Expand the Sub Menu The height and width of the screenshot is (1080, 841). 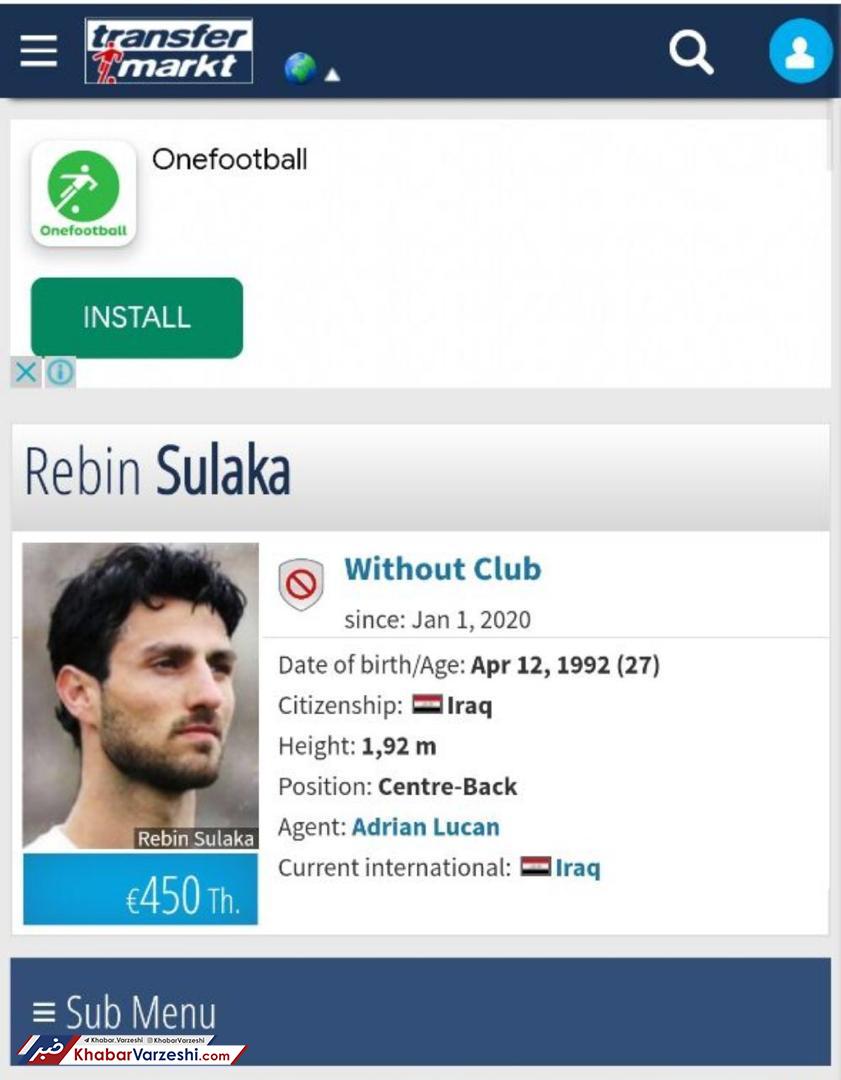pos(124,1012)
